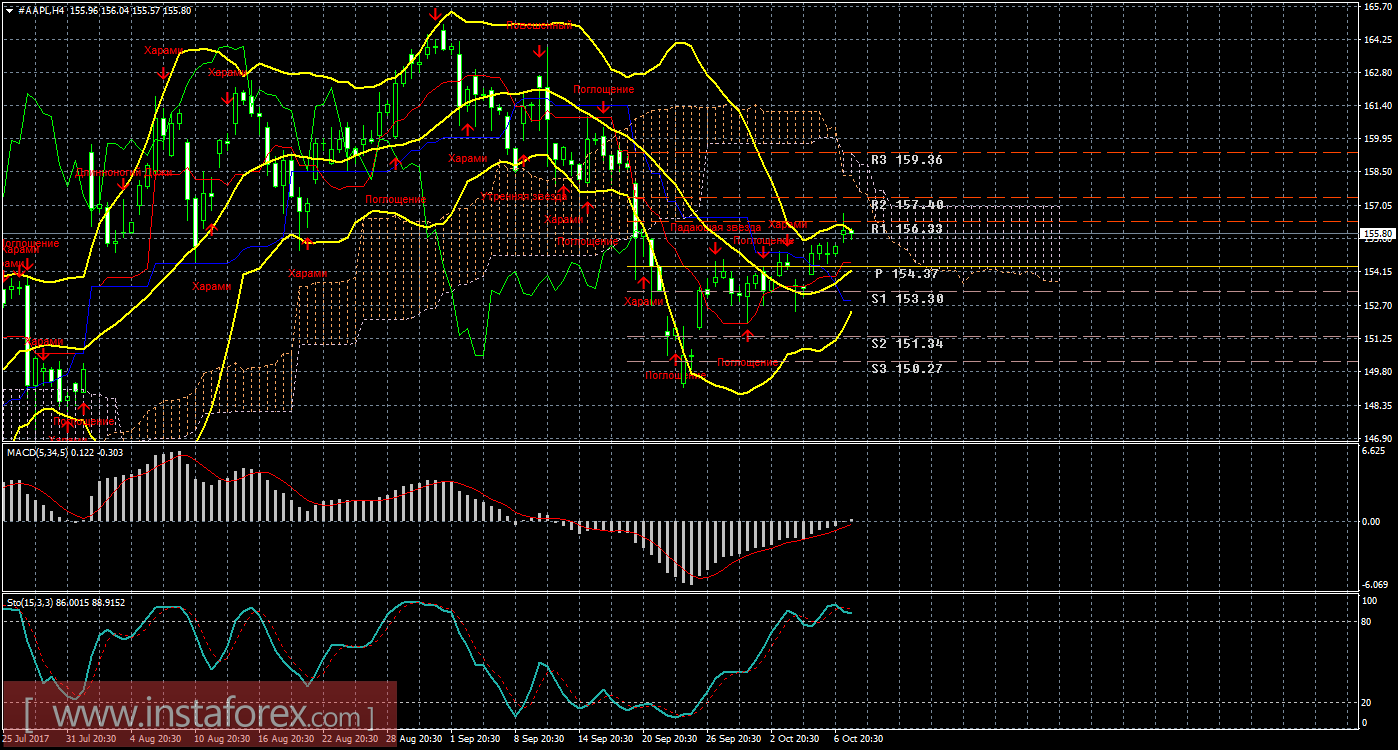Screen dimensions: 1398x750
Task: Select 149.80 on the price scale
Action: [x=1378, y=372]
